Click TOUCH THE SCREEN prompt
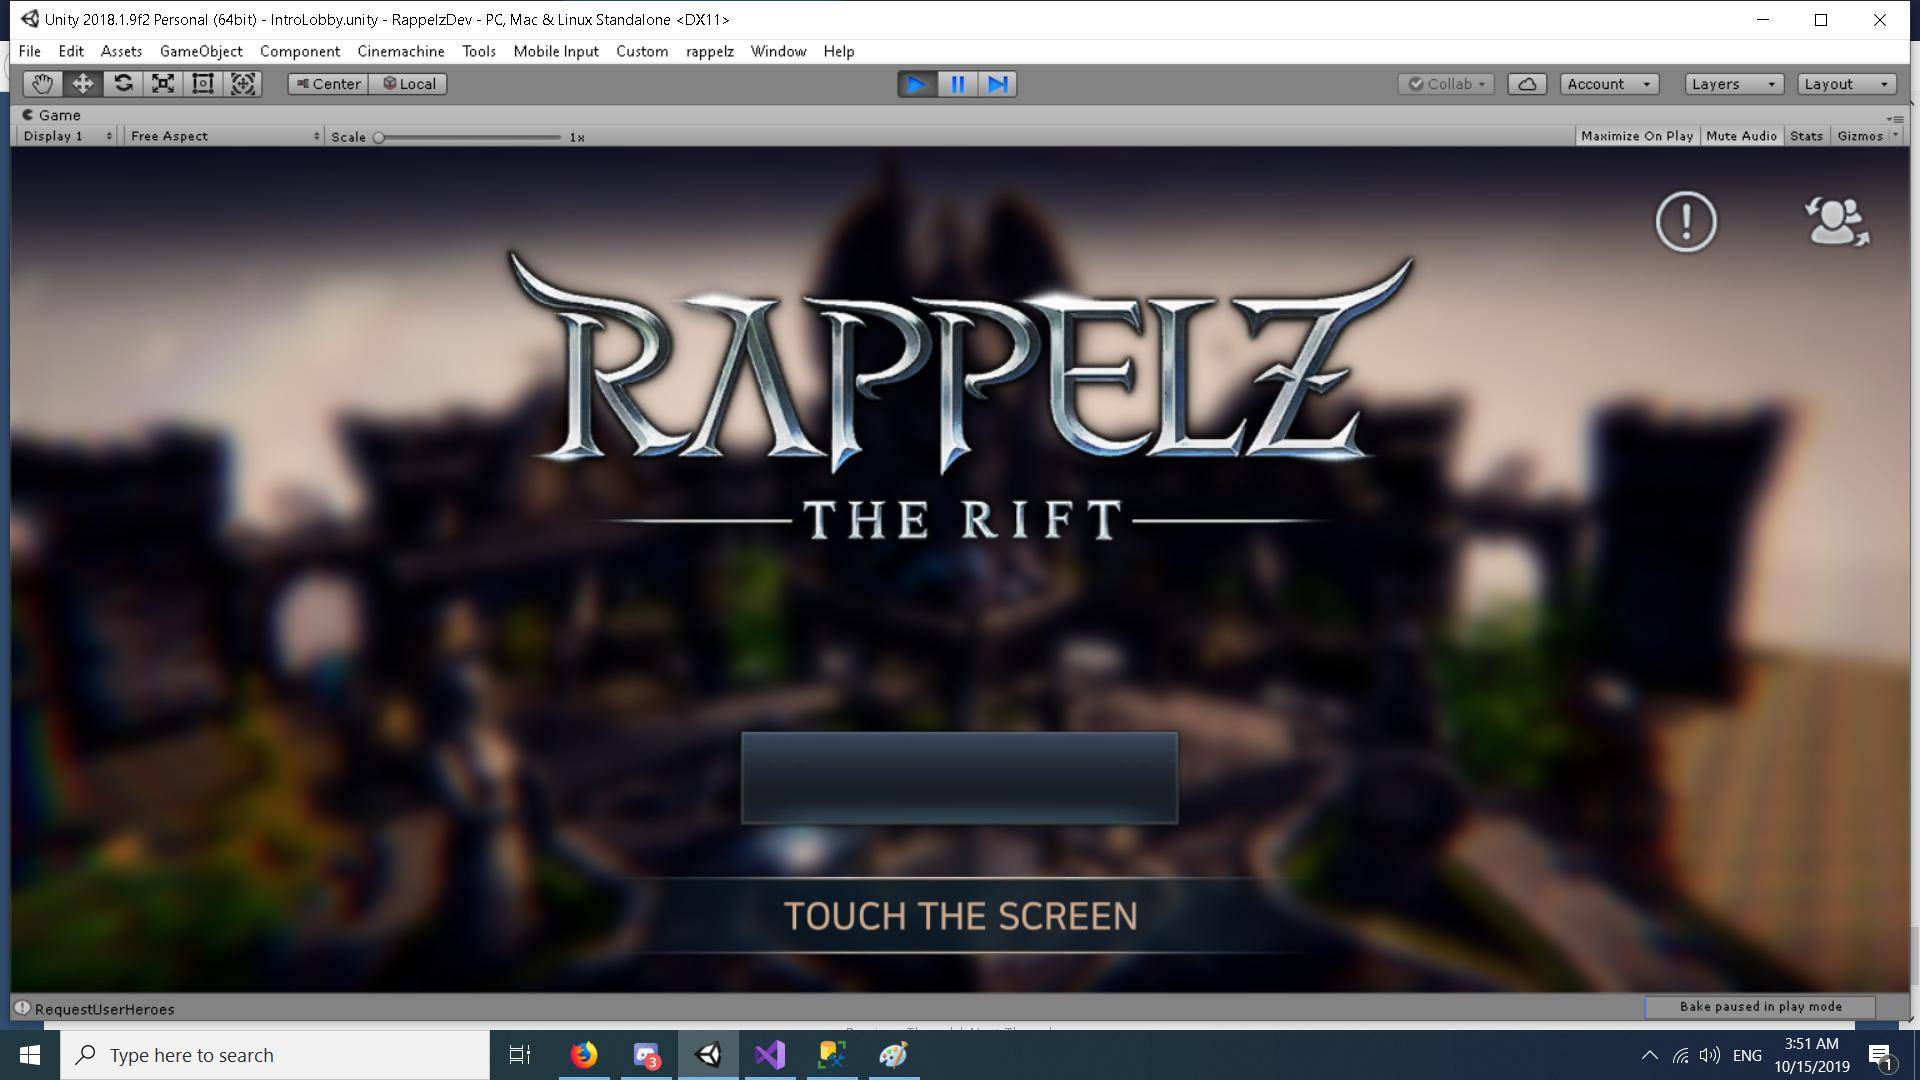The width and height of the screenshot is (1920, 1080). click(960, 916)
